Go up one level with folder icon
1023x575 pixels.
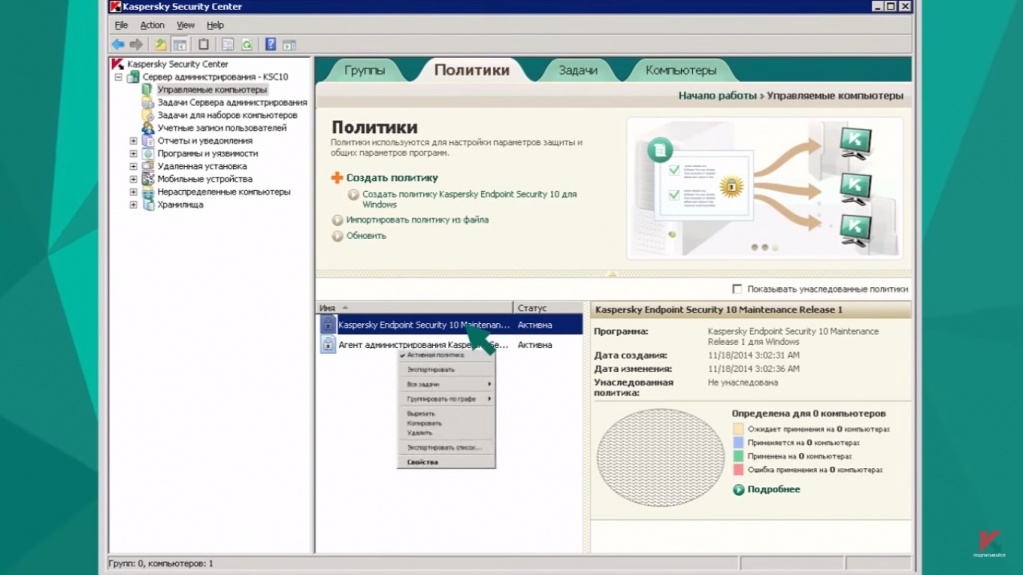[x=160, y=44]
